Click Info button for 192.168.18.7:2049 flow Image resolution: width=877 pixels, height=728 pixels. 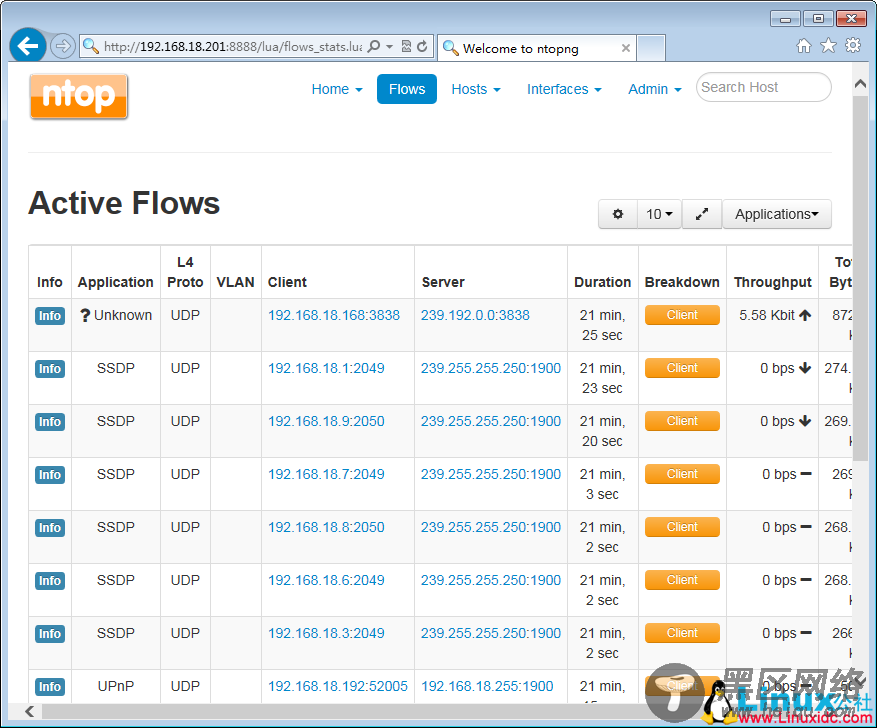click(x=50, y=475)
